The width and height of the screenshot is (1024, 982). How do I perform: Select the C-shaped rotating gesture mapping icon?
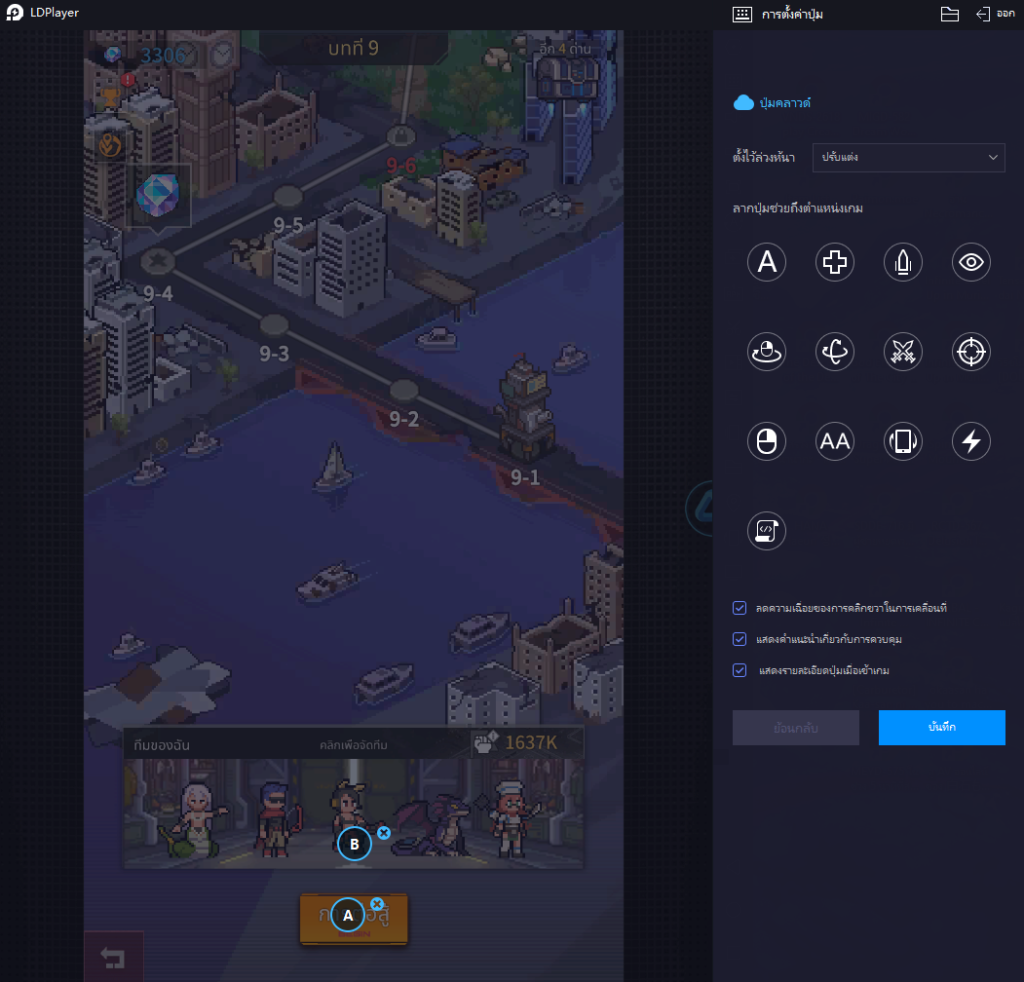(x=835, y=352)
